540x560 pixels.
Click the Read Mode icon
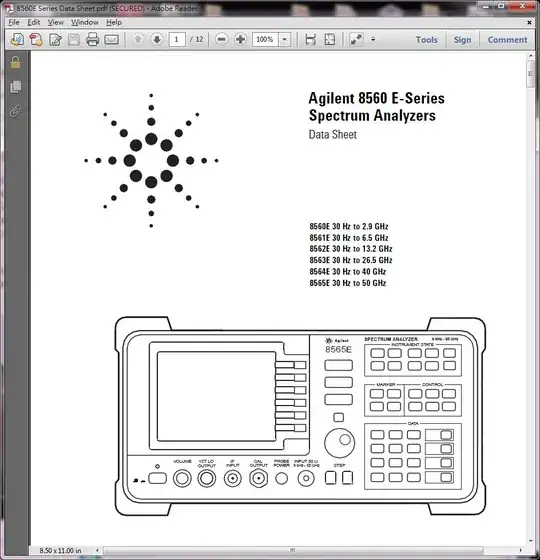coord(356,39)
